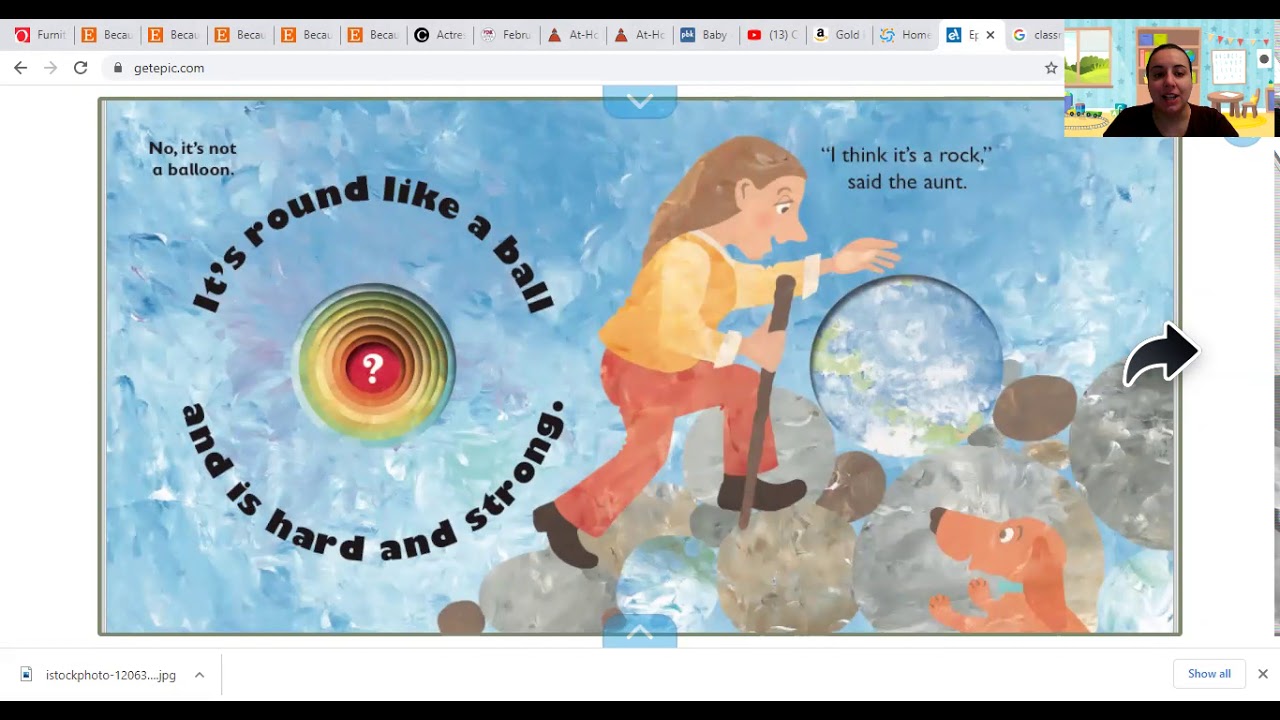Viewport: 1280px width, 720px height.
Task: Reveal the hidden answer via the red question mark
Action: click(373, 368)
